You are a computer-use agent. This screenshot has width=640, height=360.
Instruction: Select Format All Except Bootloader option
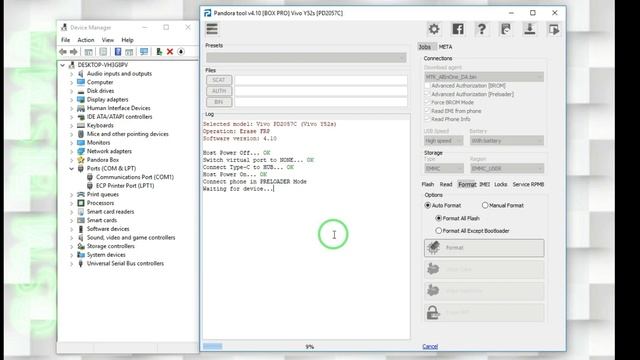(x=438, y=231)
